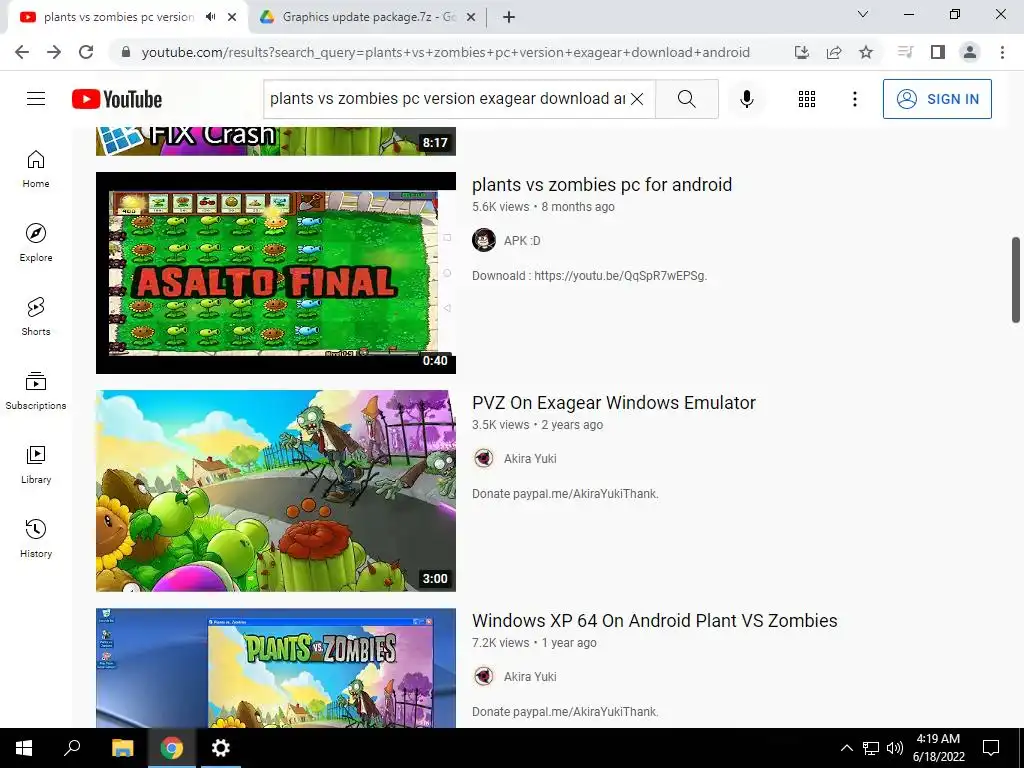Go forward in Chrome
The width and height of the screenshot is (1024, 768).
click(x=54, y=52)
